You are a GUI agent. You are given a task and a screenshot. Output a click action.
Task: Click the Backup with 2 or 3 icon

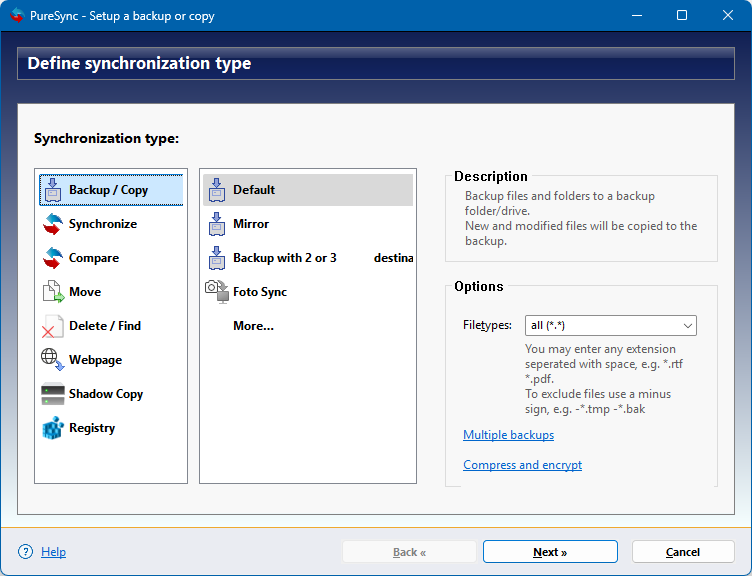pyautogui.click(x=217, y=258)
